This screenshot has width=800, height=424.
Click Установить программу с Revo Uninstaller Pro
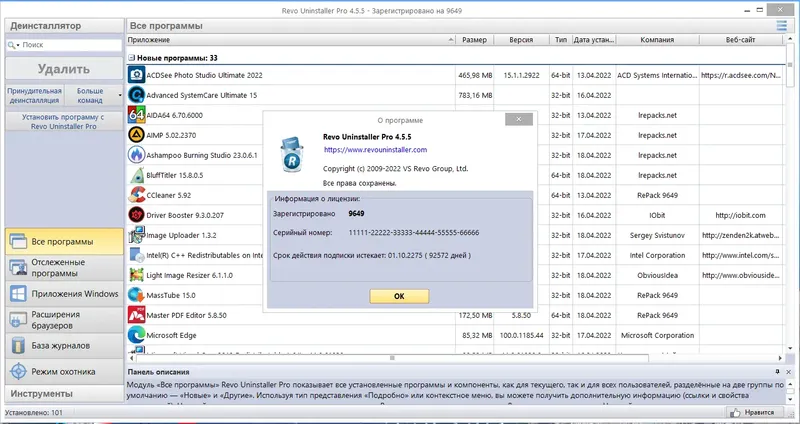coord(64,121)
